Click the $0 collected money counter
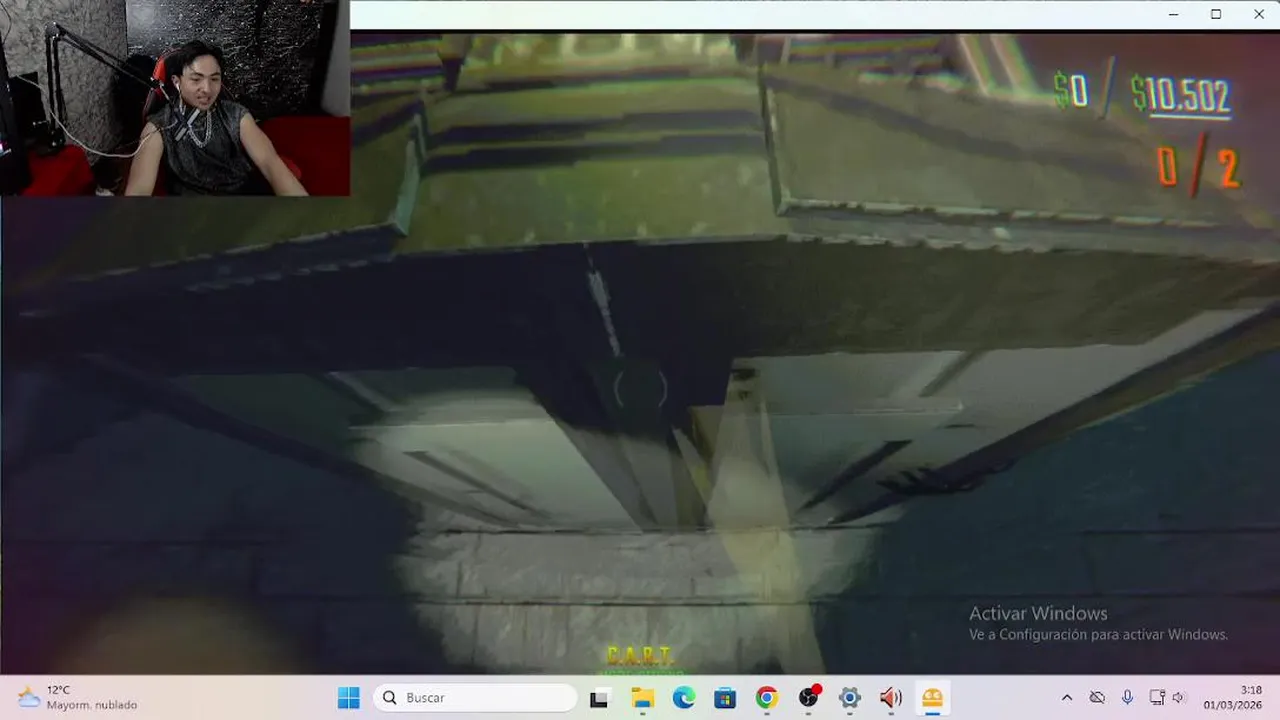This screenshot has height=720, width=1280. point(1071,91)
